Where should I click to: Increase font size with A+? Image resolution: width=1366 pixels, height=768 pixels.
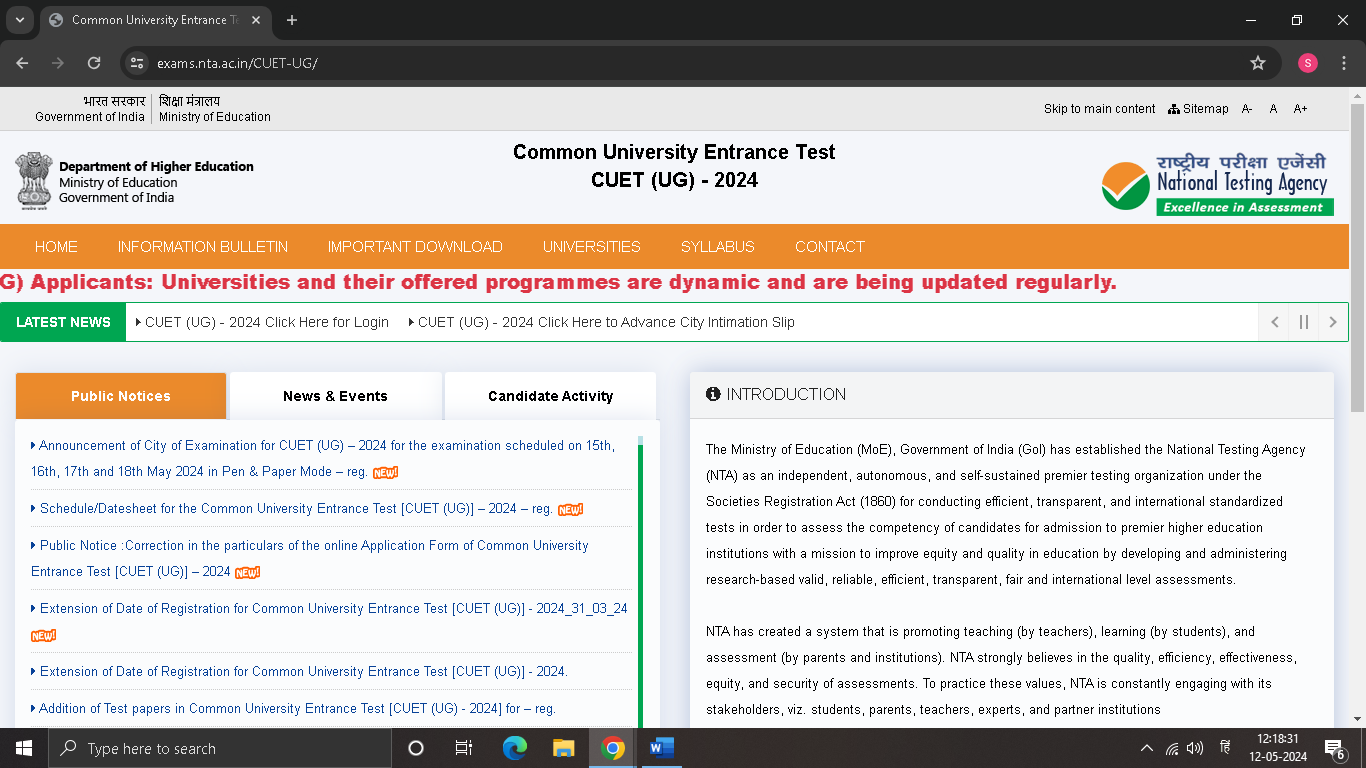tap(1300, 109)
